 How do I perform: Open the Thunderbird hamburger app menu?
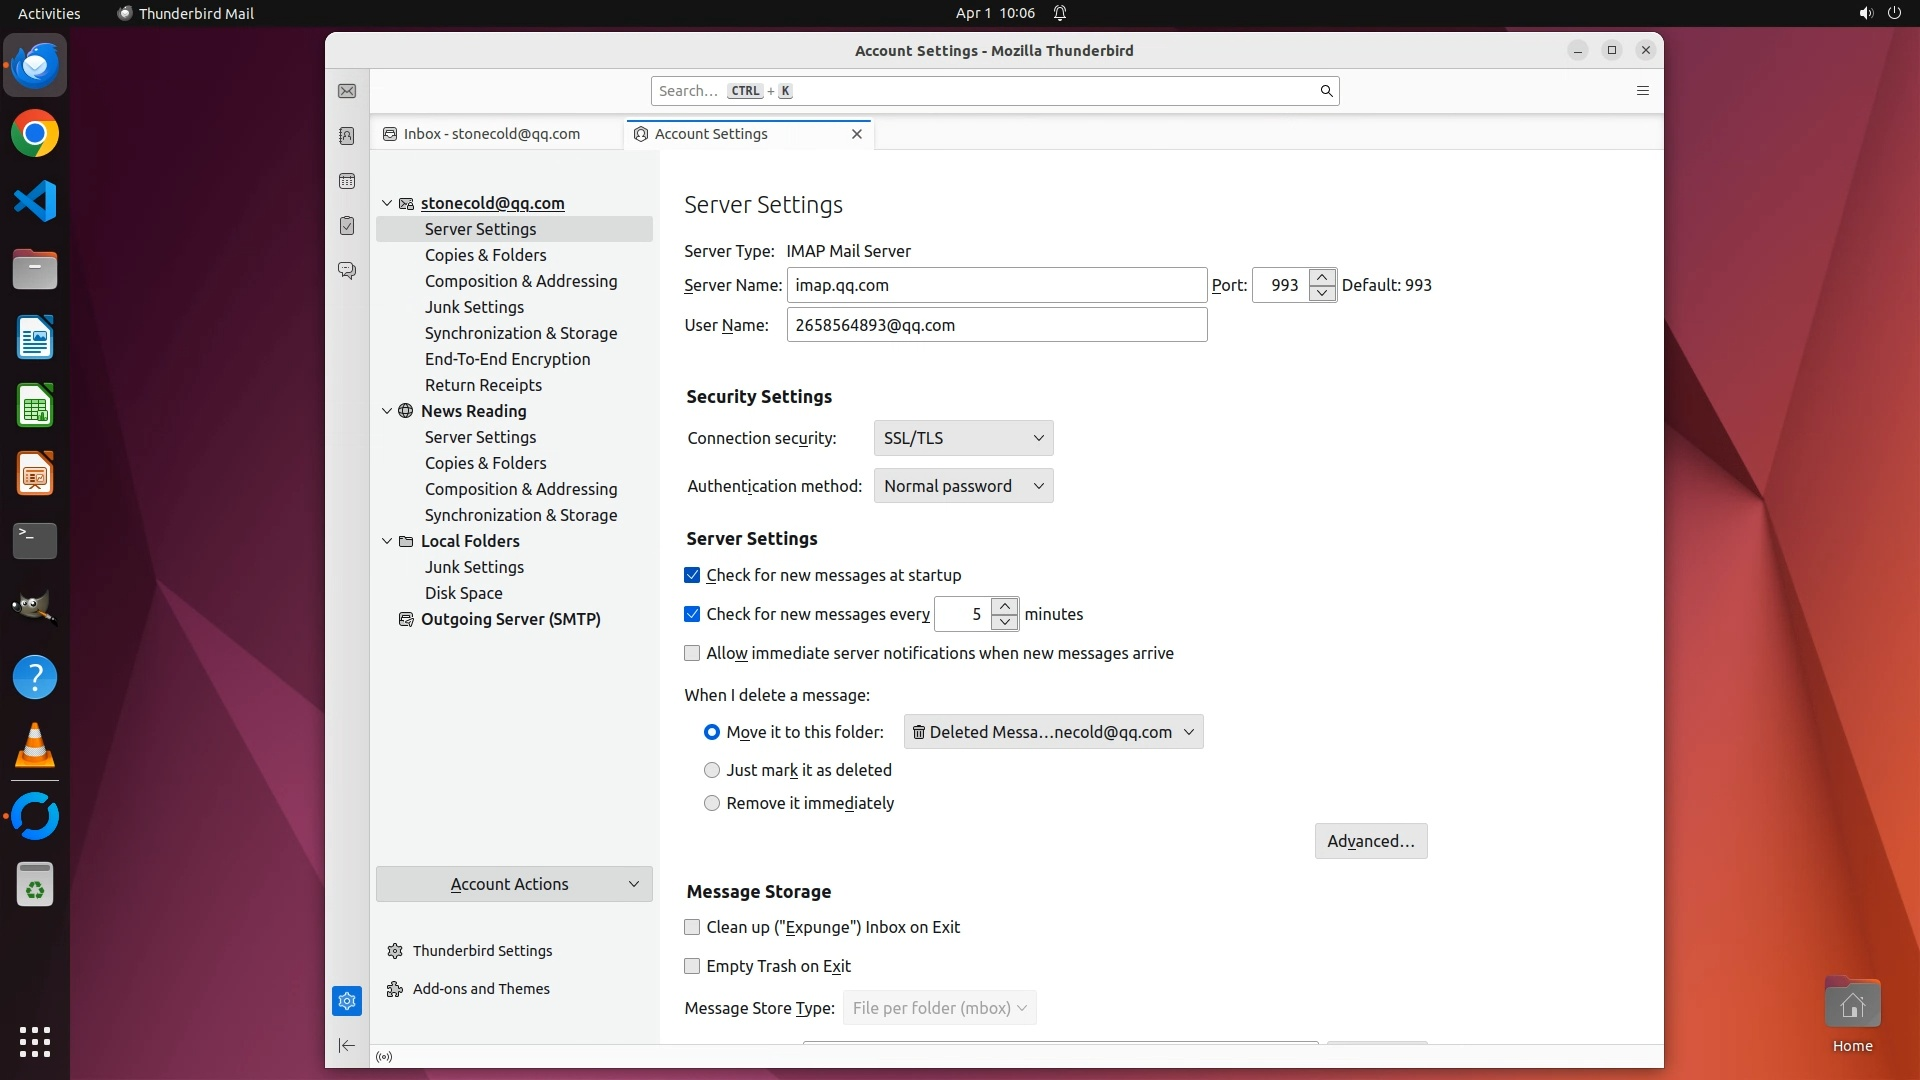point(1642,91)
